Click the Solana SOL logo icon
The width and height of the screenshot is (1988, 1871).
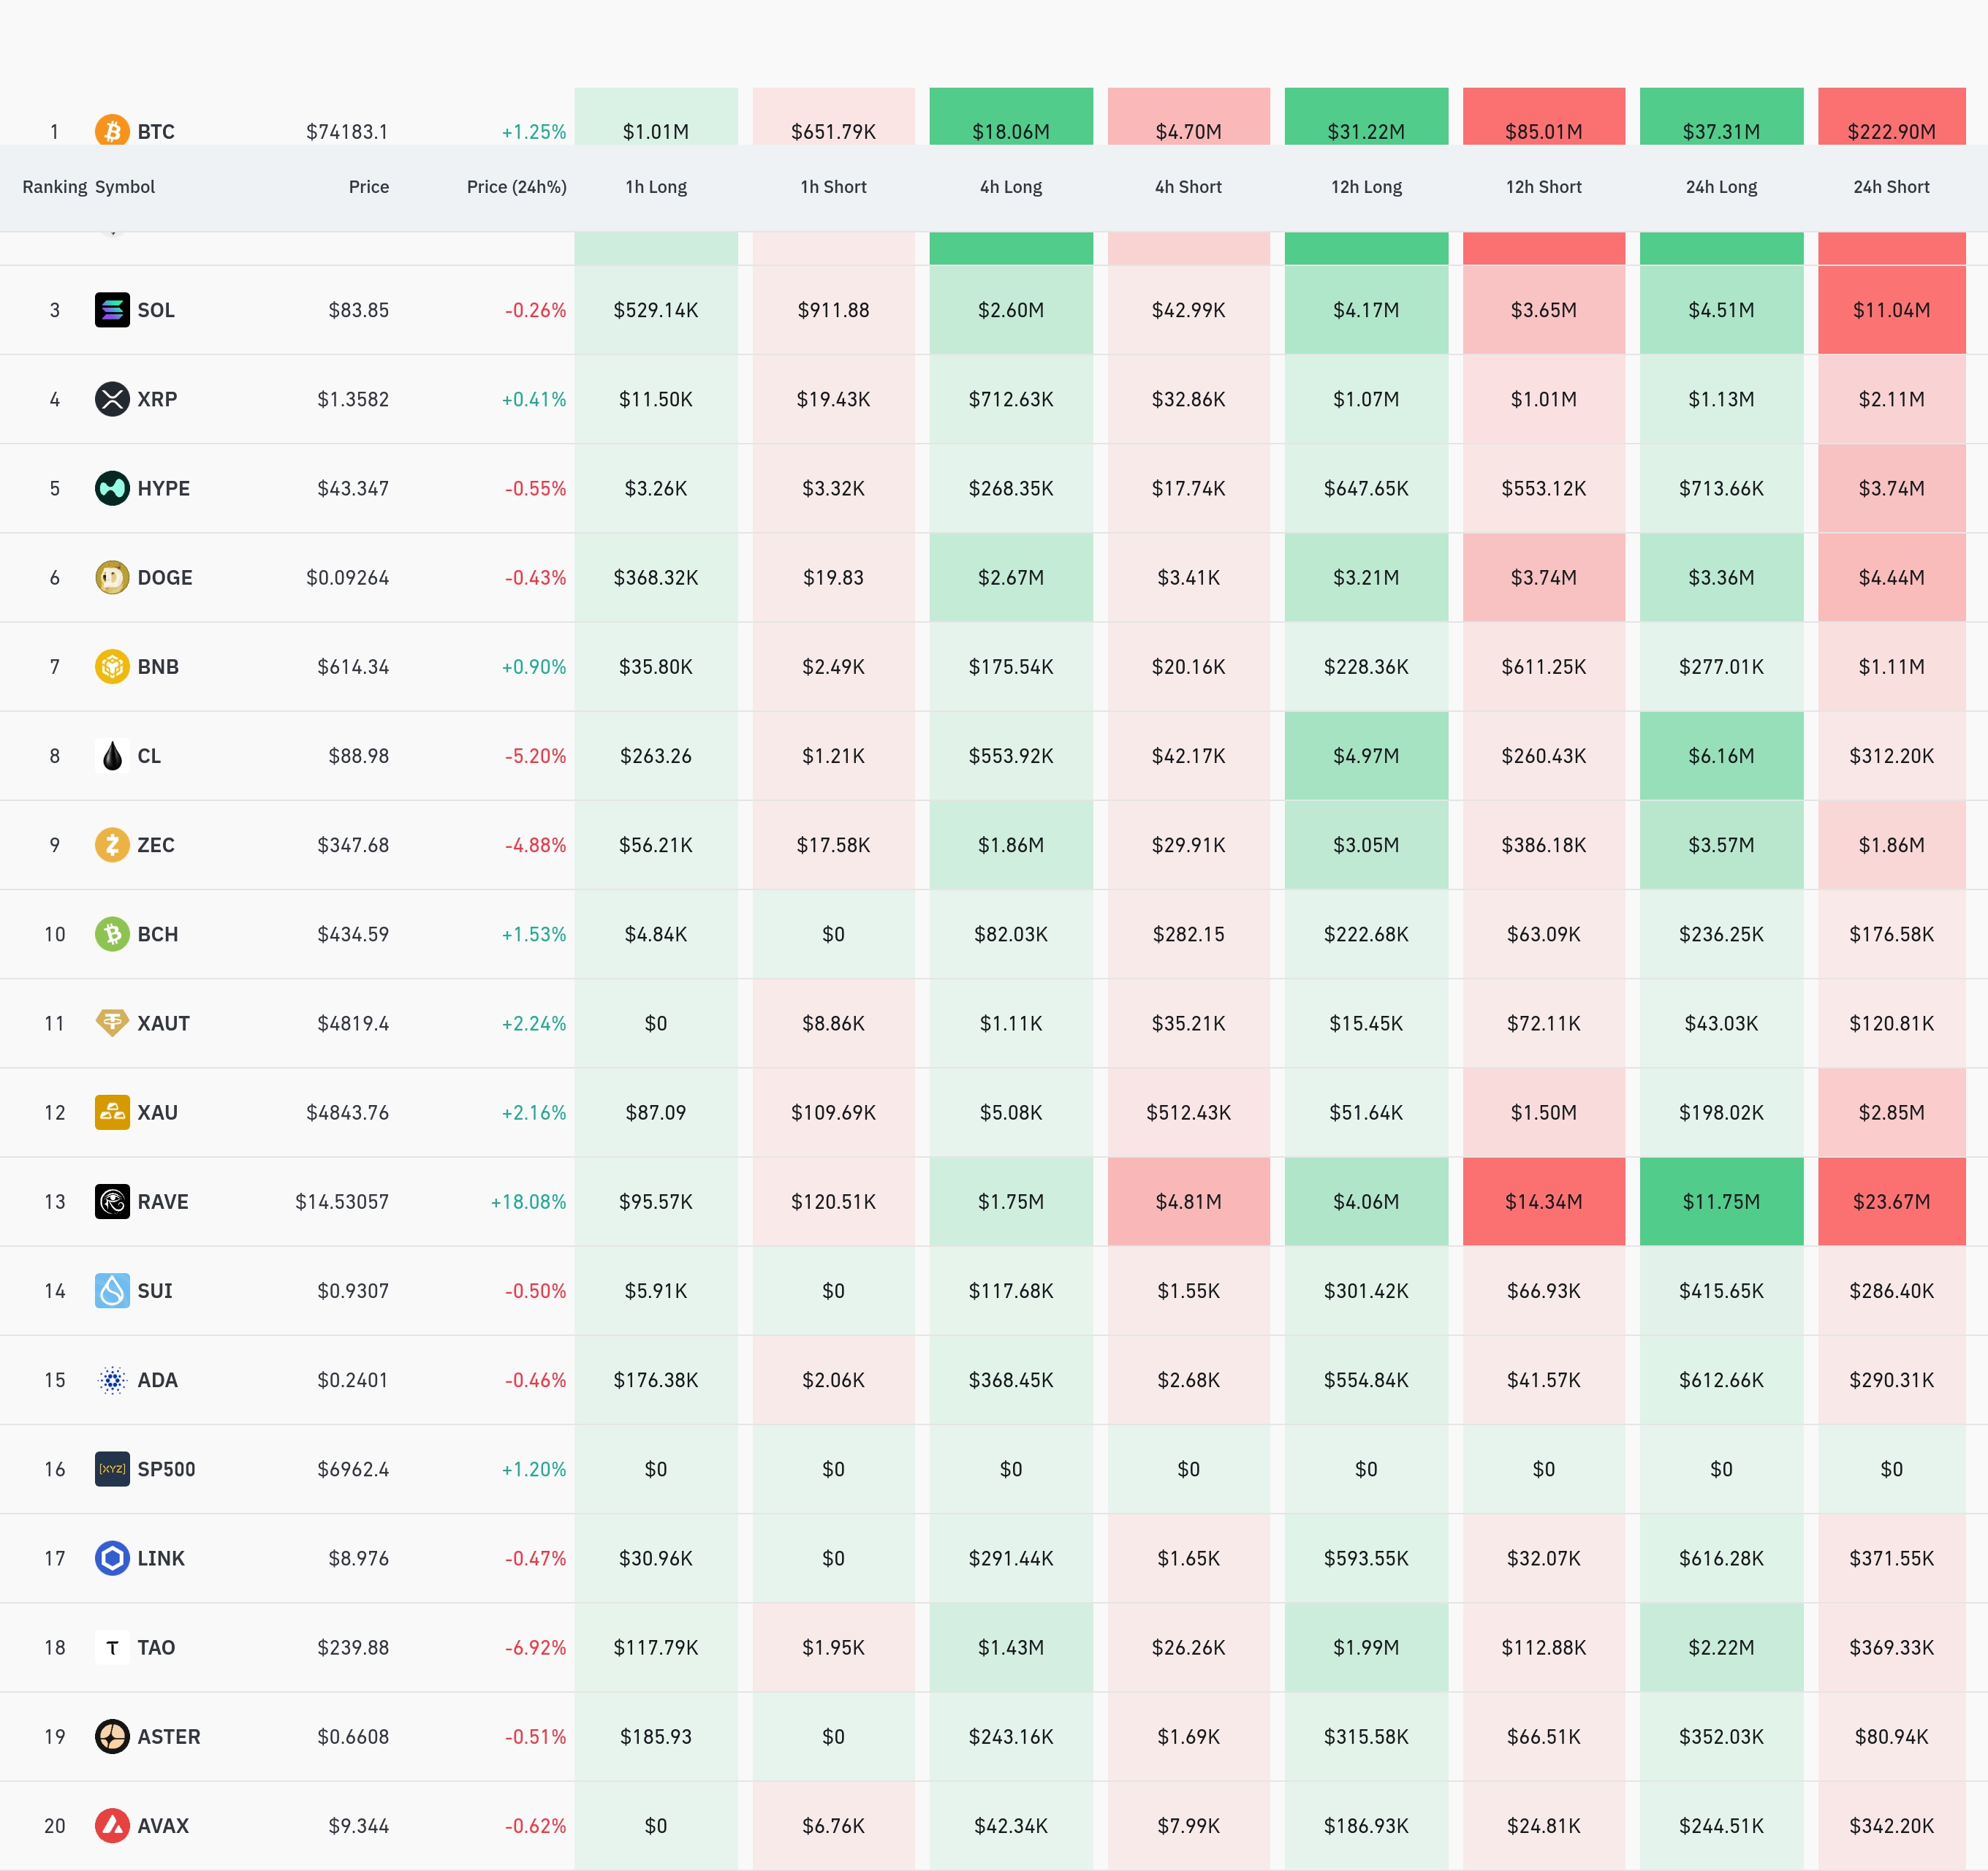[x=112, y=310]
